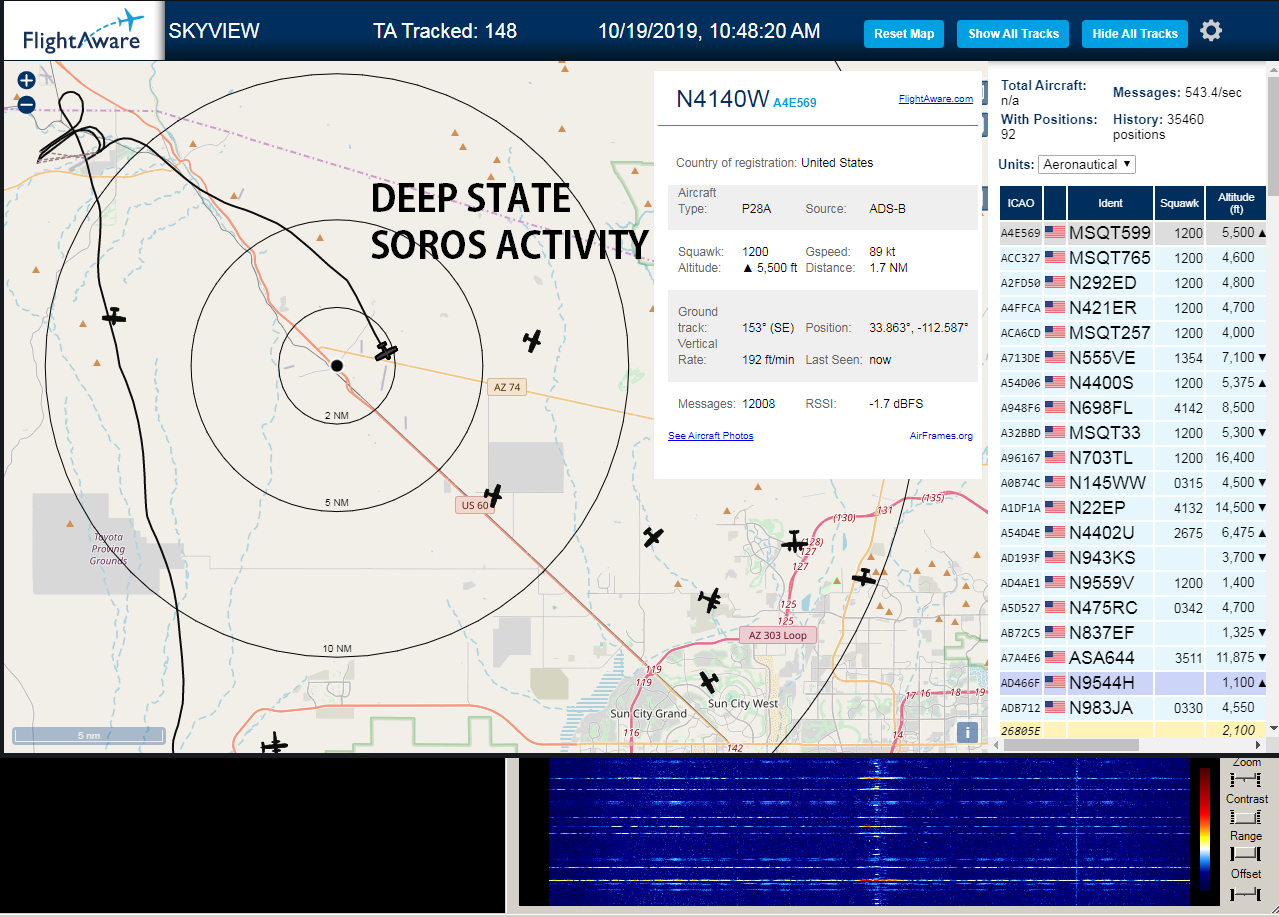The image size is (1279, 917).
Task: Select the N837EF aircraft row
Action: click(x=1134, y=633)
